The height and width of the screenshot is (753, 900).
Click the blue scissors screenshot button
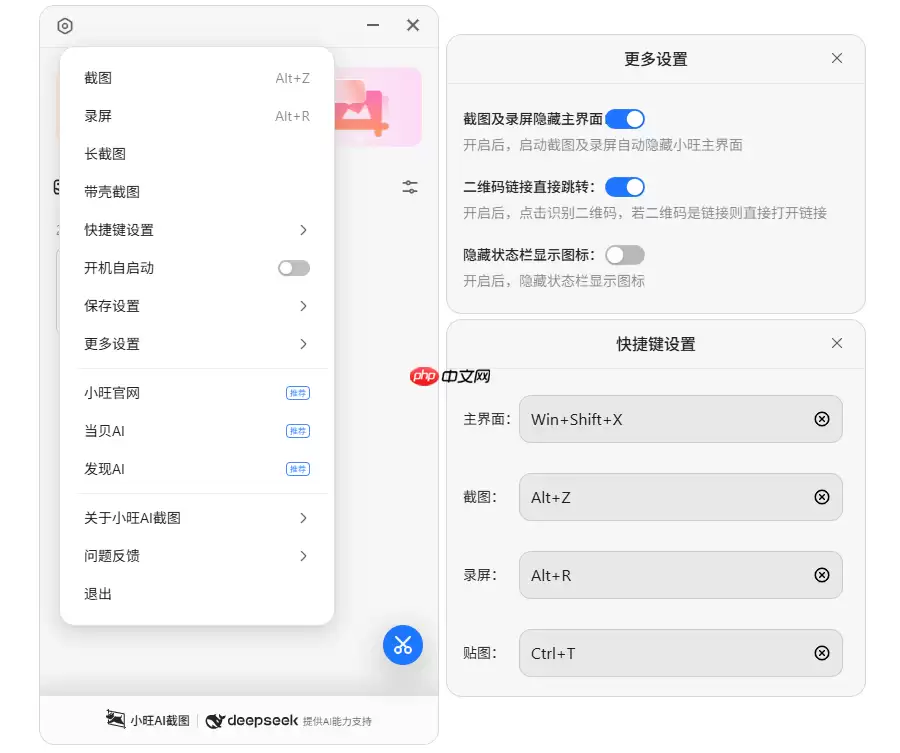[403, 645]
